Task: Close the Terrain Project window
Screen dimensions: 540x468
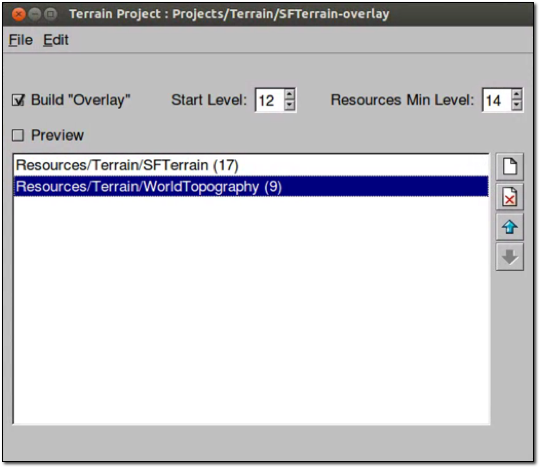Action: (18, 14)
